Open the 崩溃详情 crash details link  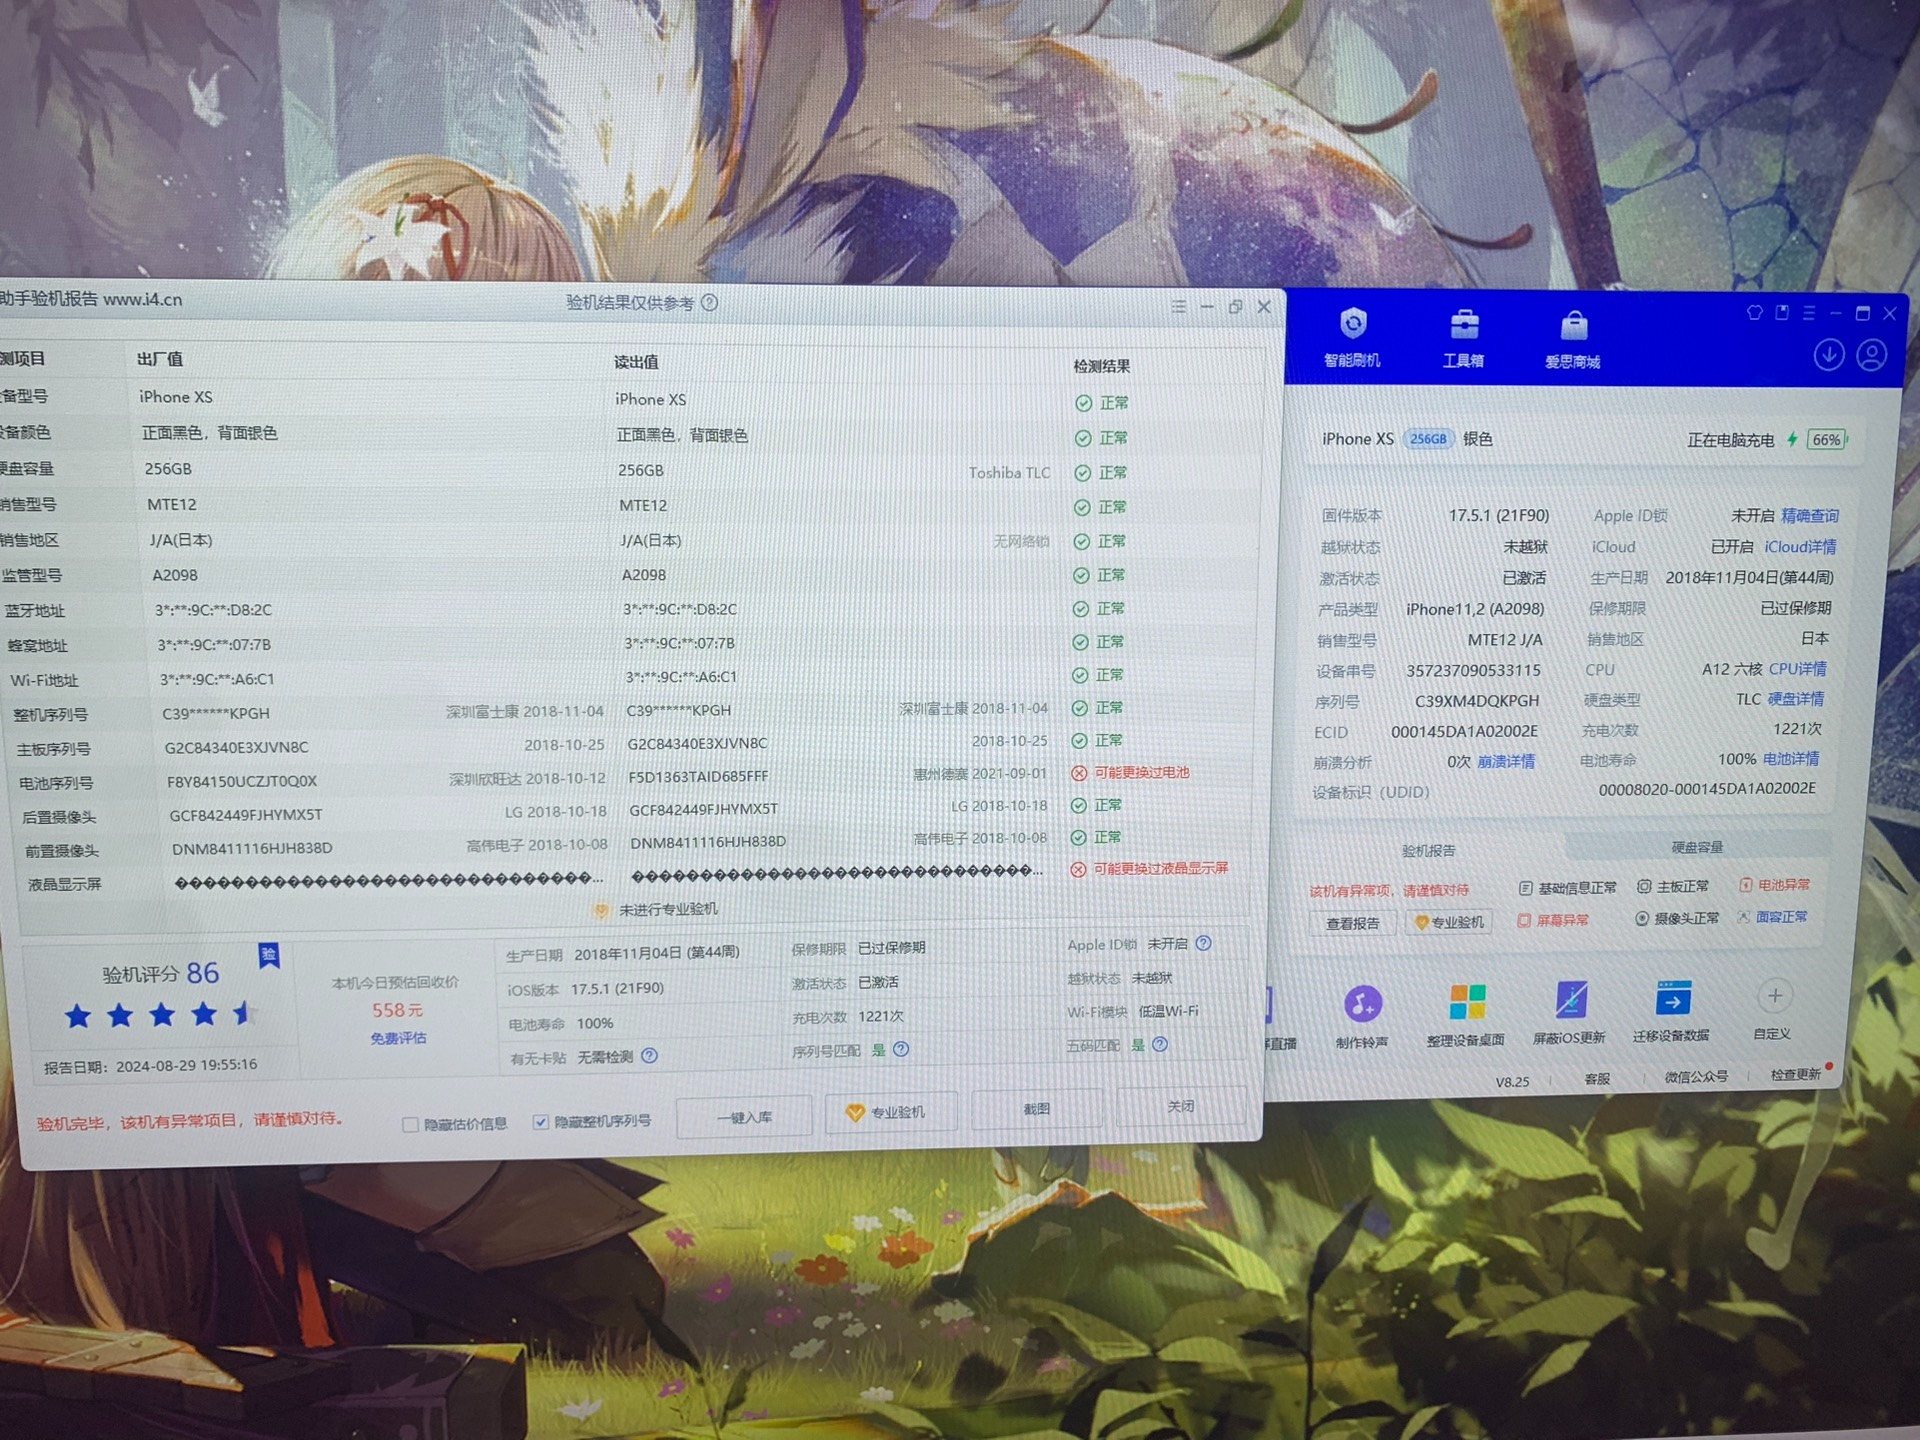point(1506,762)
